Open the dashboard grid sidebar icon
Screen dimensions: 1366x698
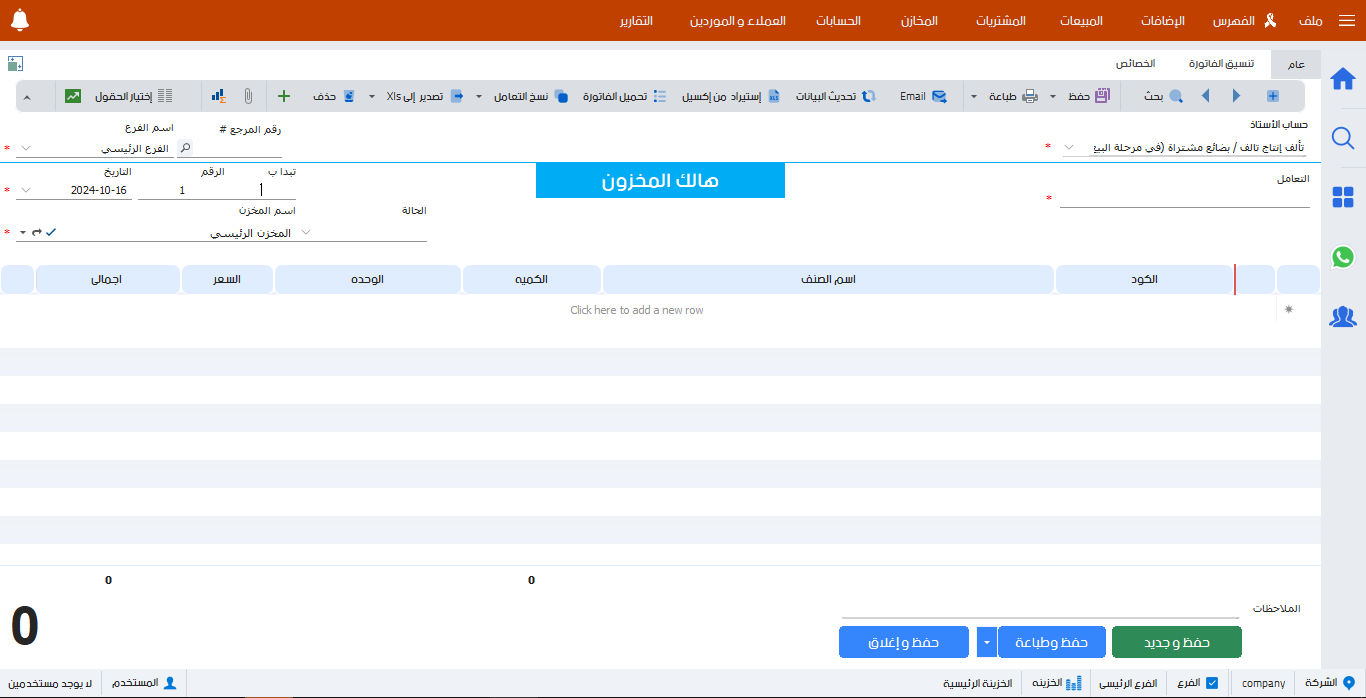click(1343, 197)
